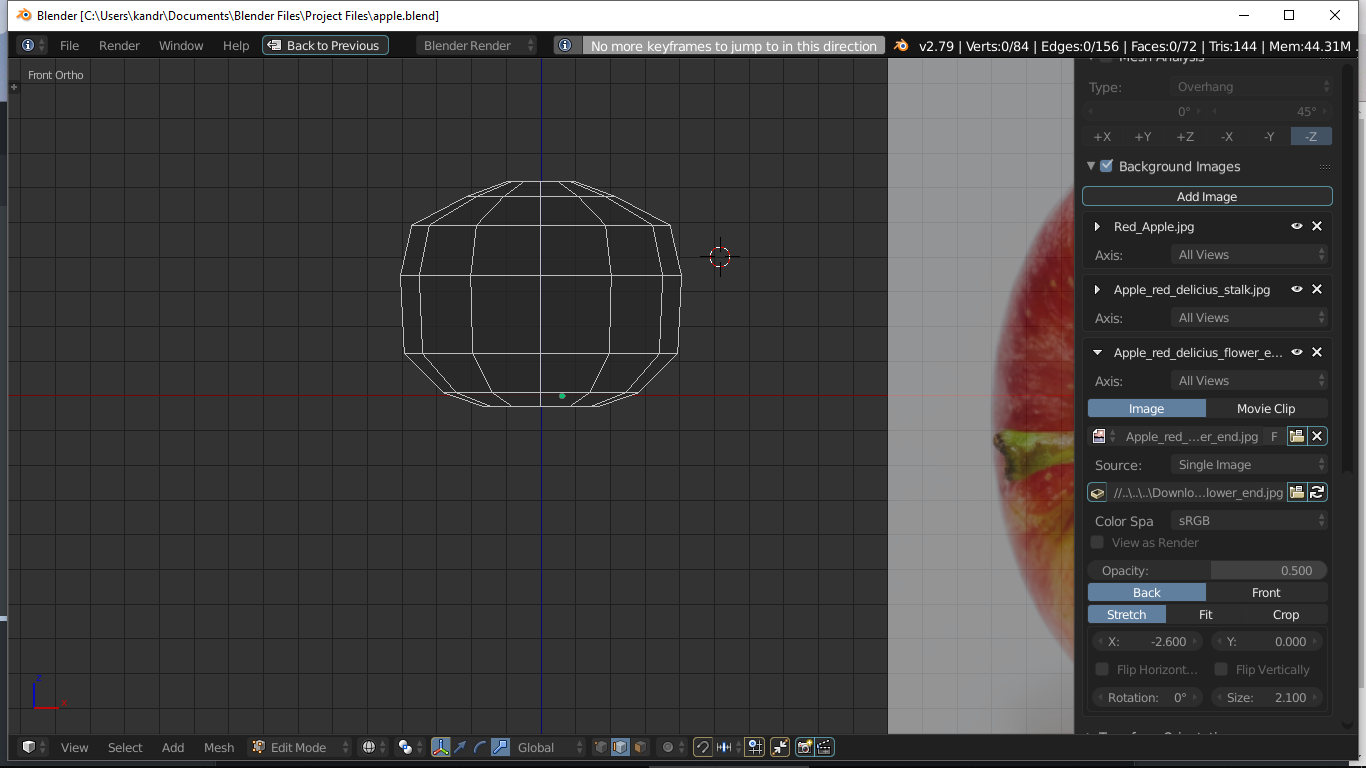
Task: Open the File menu
Action: point(69,45)
